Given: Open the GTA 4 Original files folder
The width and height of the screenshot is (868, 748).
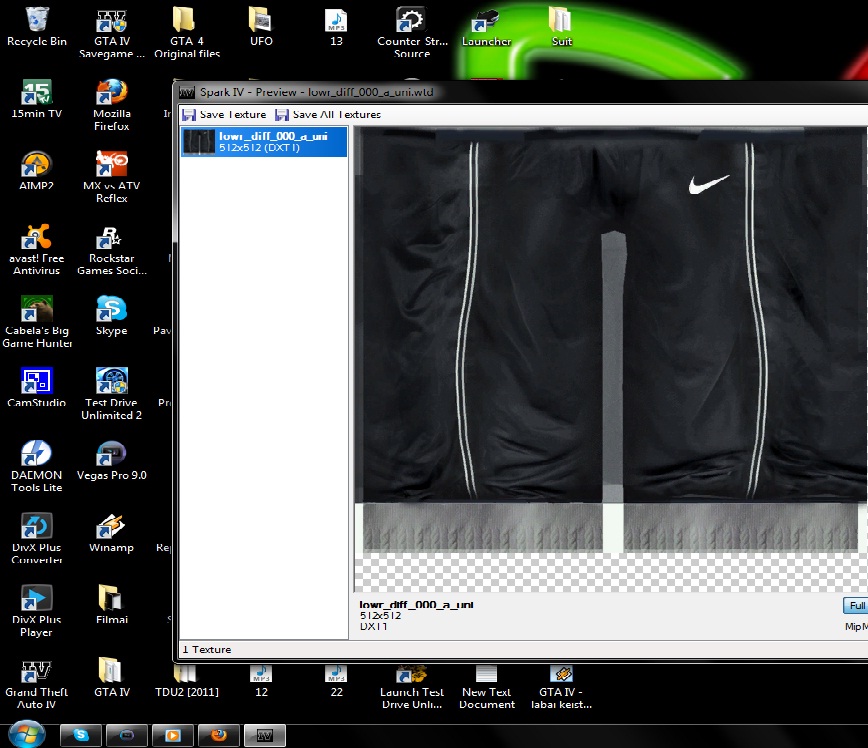Looking at the screenshot, I should [187, 33].
